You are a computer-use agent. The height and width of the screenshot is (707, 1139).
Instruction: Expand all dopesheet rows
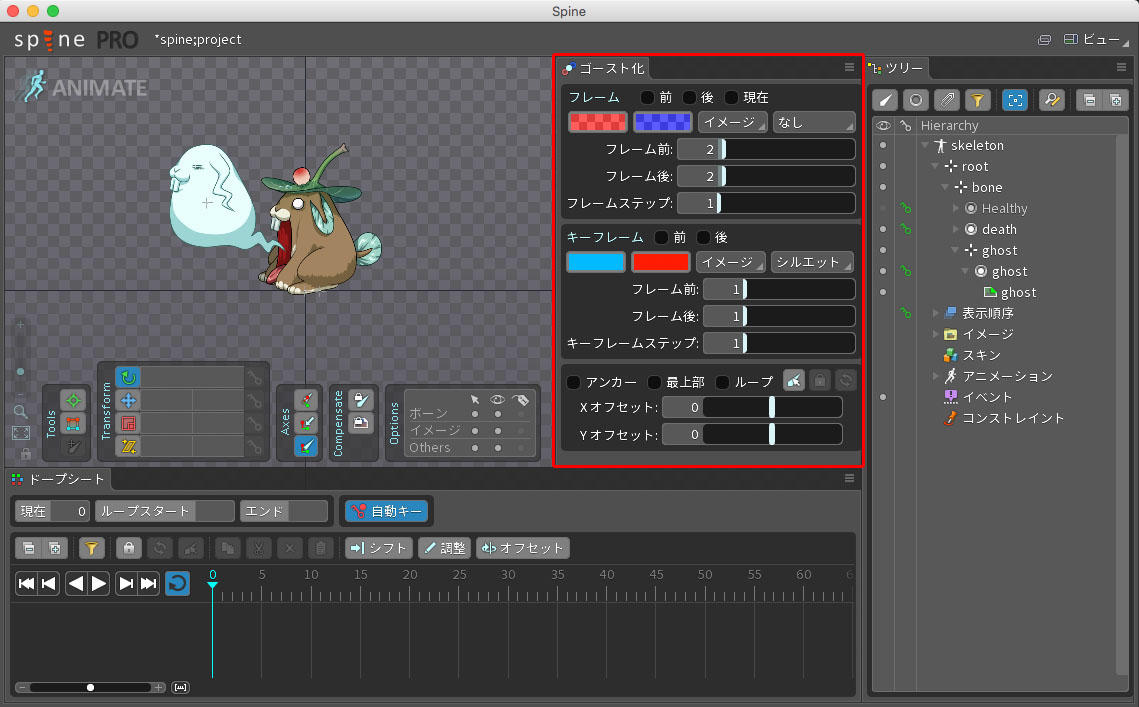(x=55, y=548)
